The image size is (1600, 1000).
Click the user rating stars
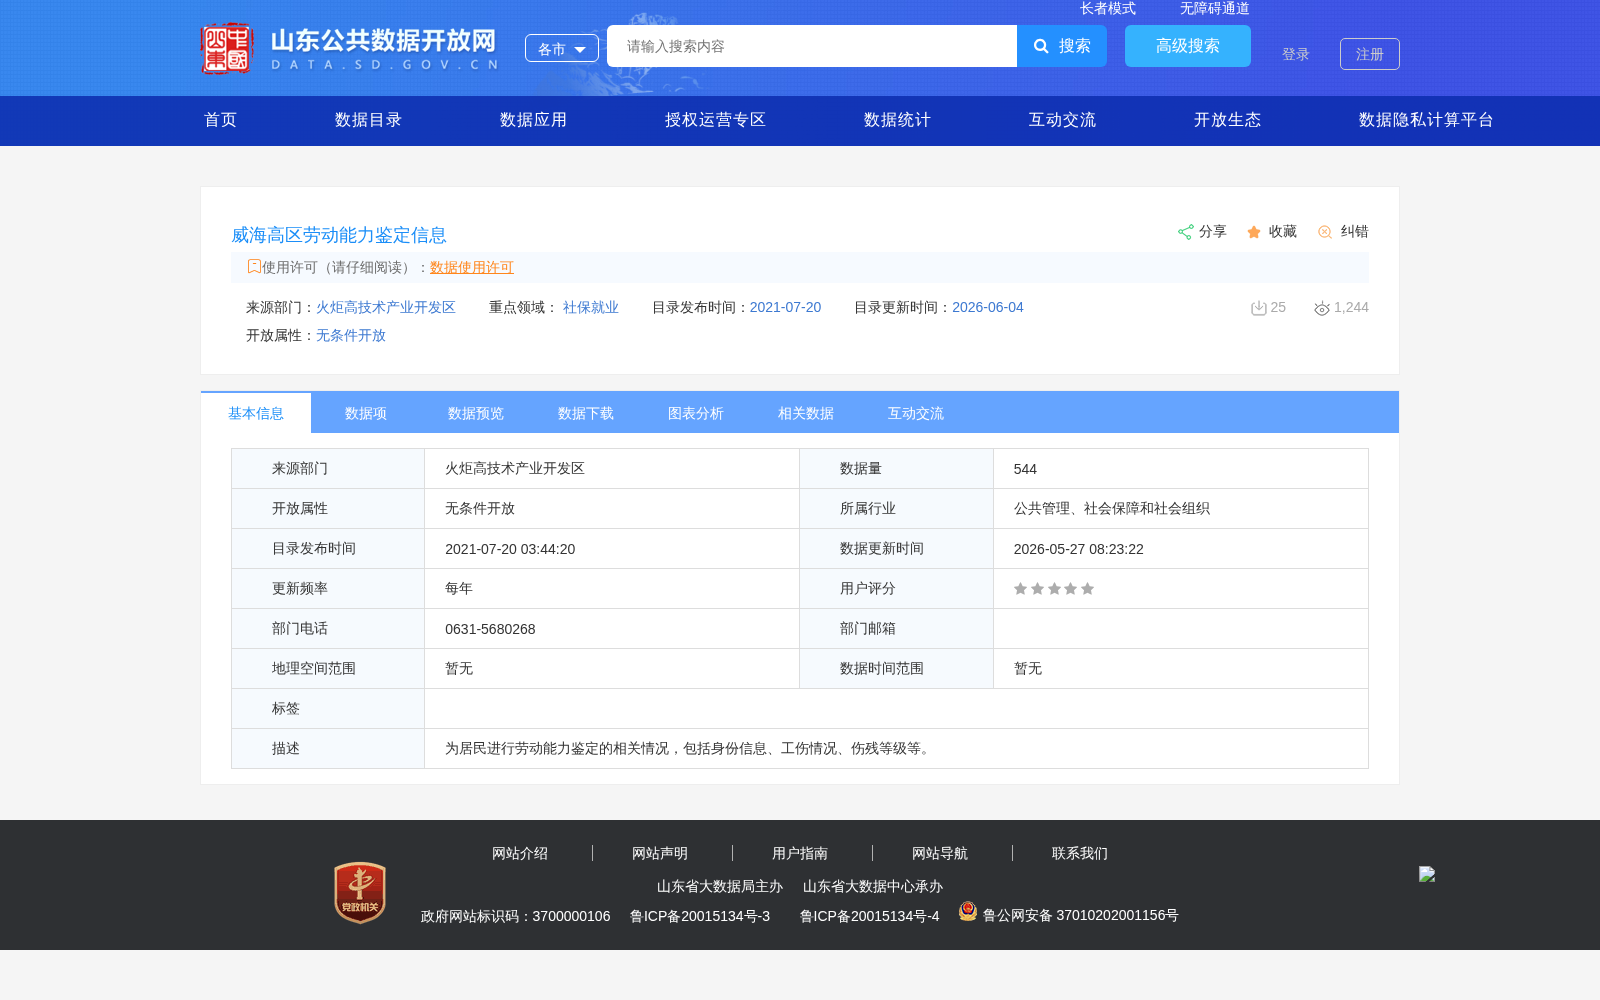coord(1054,589)
